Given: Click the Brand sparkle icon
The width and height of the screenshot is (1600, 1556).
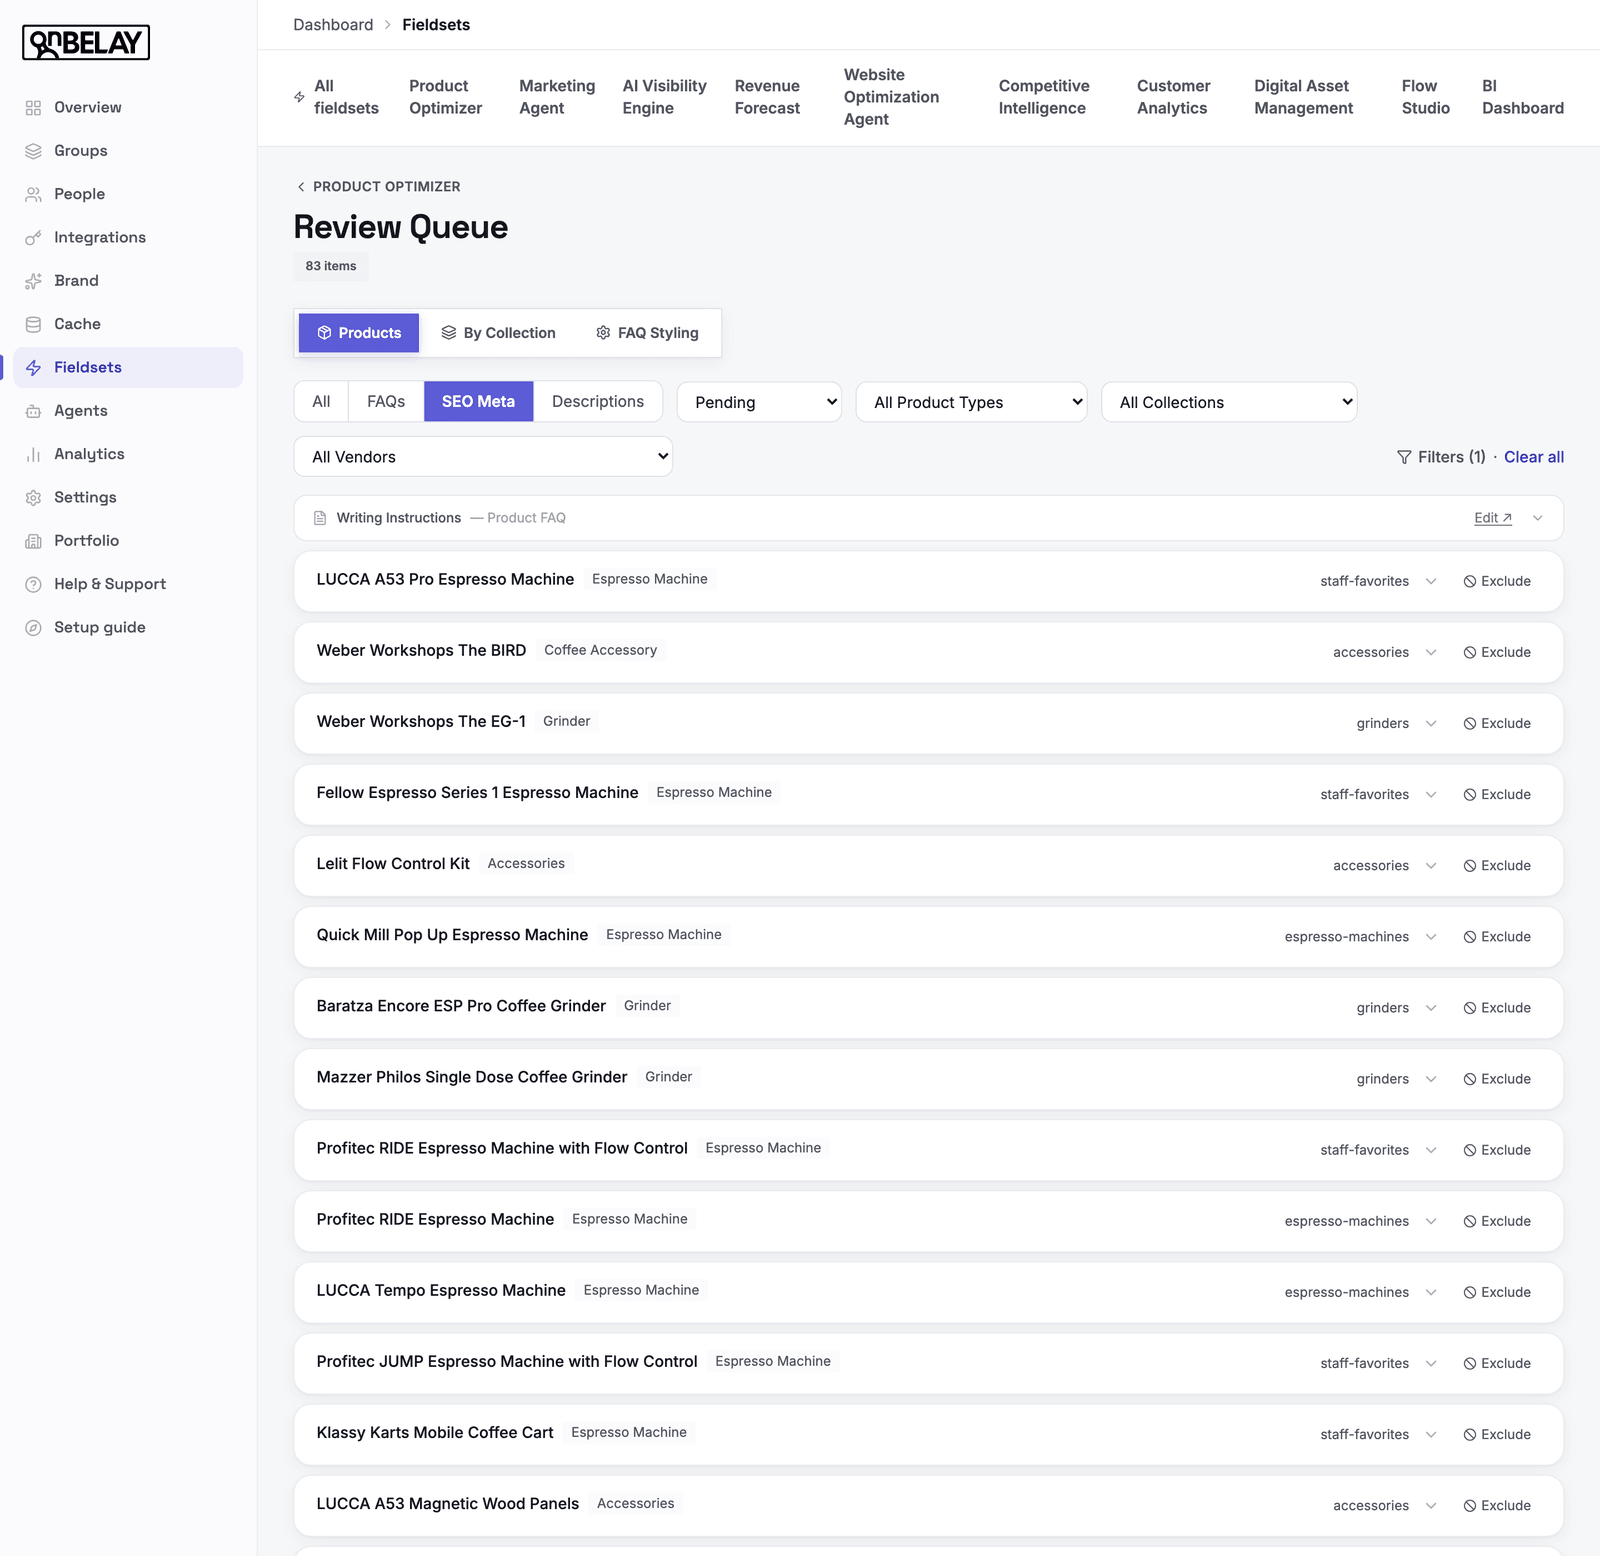Looking at the screenshot, I should pyautogui.click(x=33, y=281).
